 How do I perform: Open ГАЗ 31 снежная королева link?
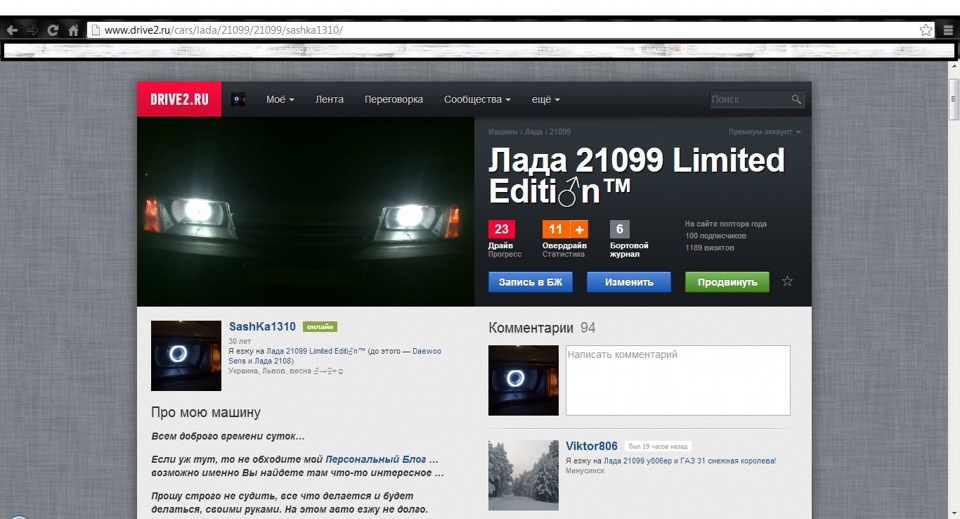point(728,461)
